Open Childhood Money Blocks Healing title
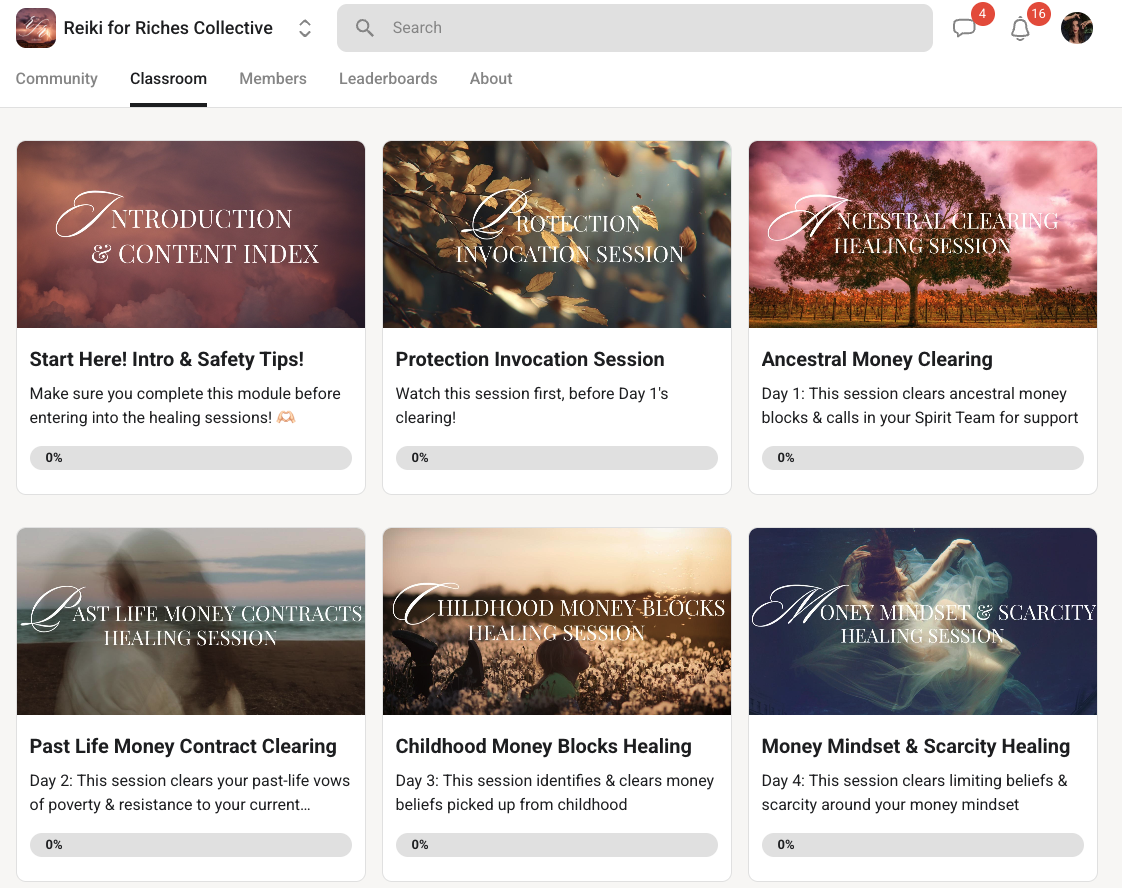Screen dimensions: 1122x888 click(x=543, y=746)
